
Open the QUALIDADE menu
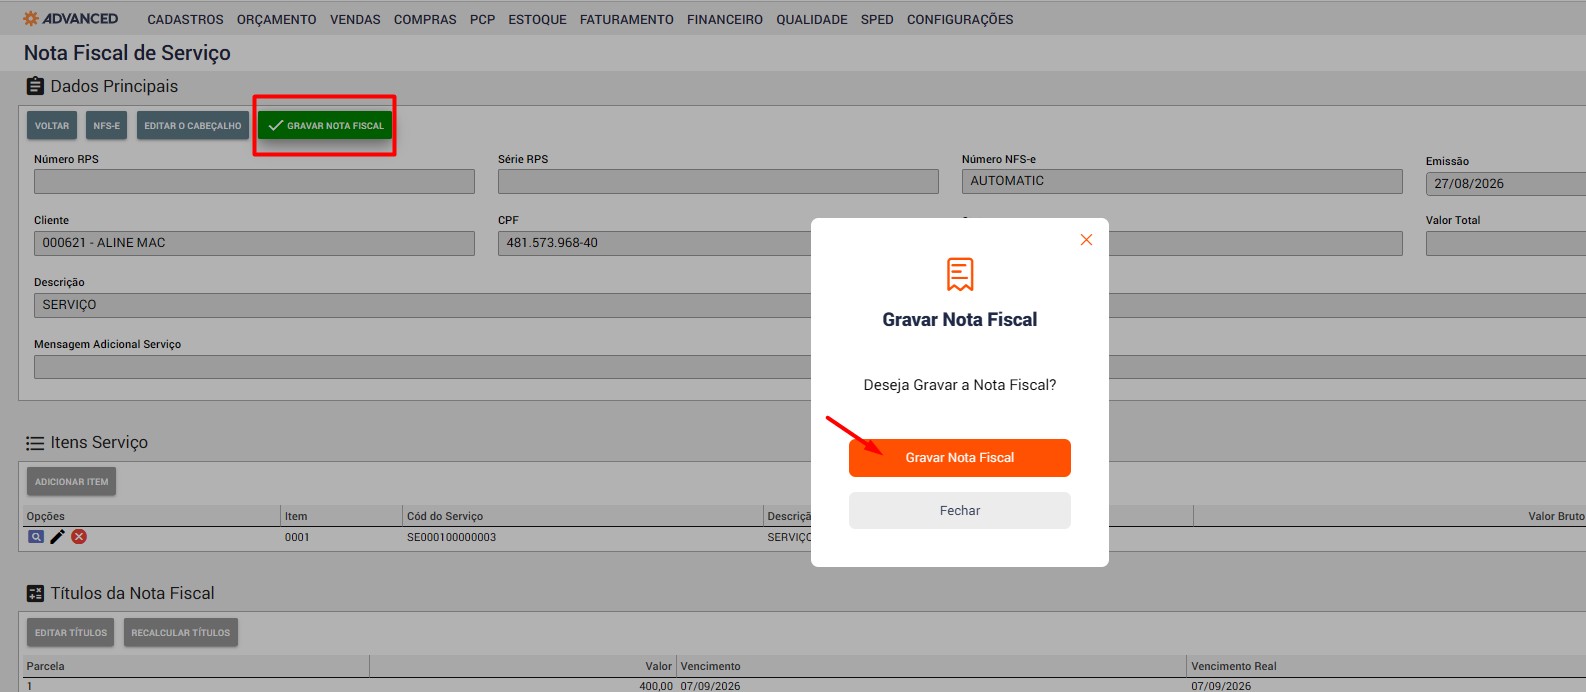coord(812,19)
